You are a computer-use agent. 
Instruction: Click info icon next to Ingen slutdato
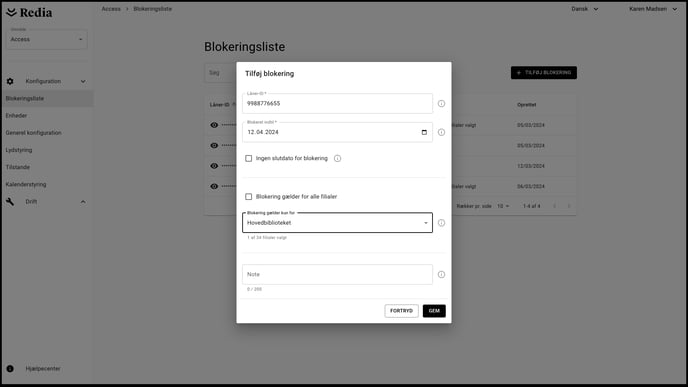tap(337, 158)
